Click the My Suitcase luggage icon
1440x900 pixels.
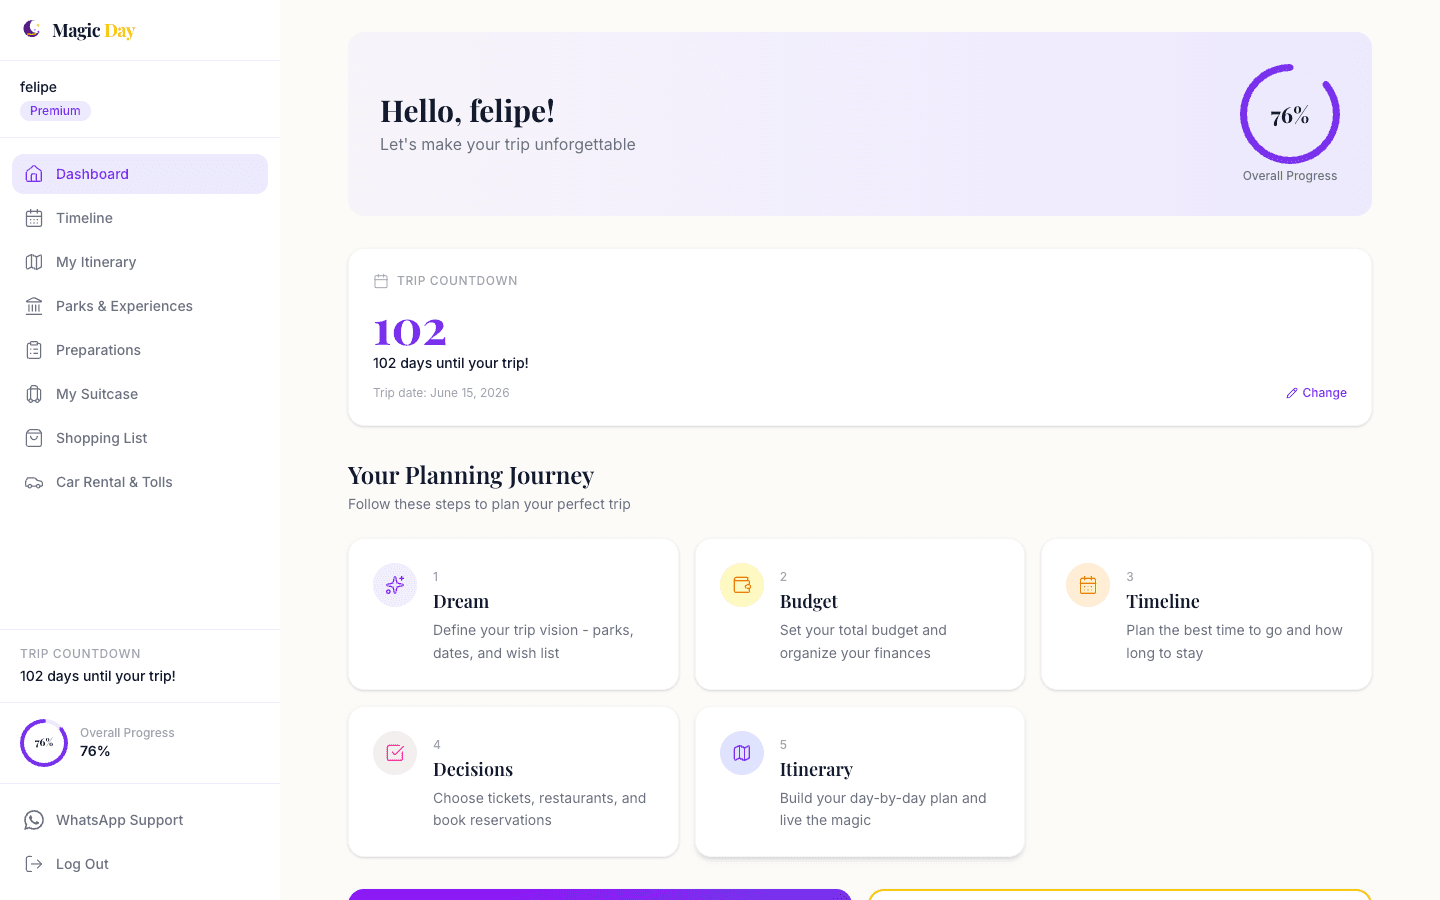point(34,394)
